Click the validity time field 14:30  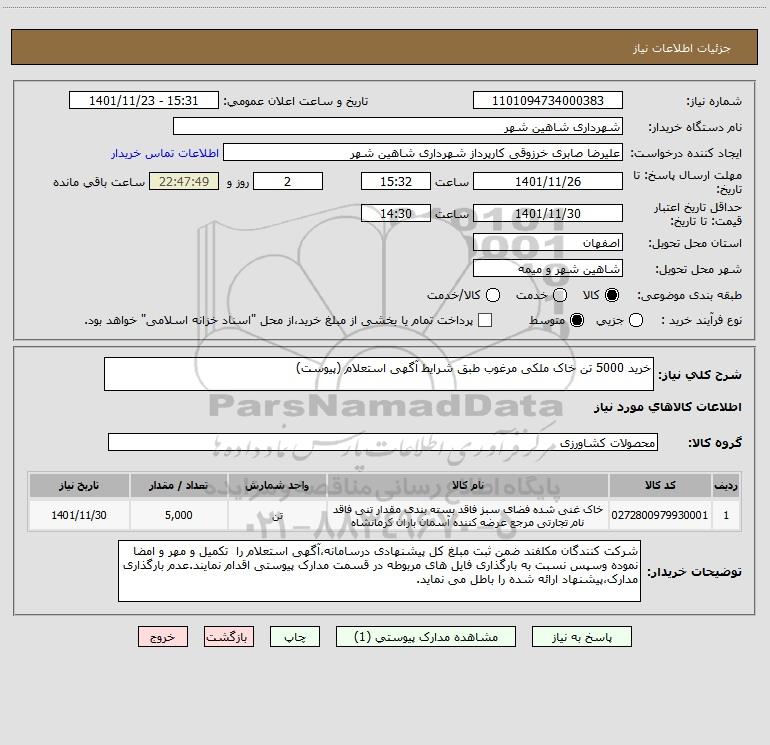(396, 213)
